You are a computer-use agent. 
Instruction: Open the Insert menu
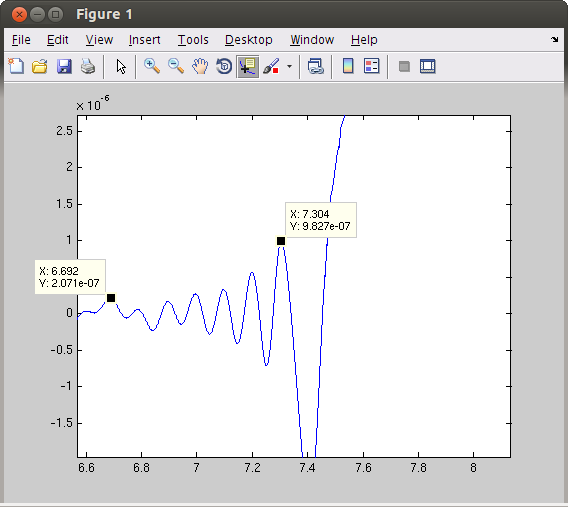pos(145,40)
